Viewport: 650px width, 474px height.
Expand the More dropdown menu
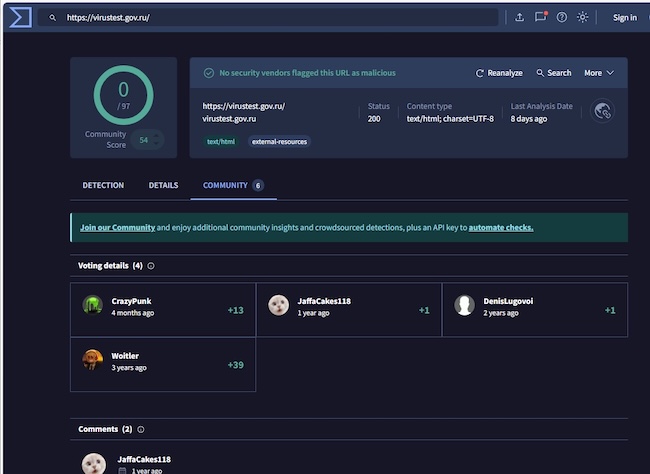(x=599, y=73)
